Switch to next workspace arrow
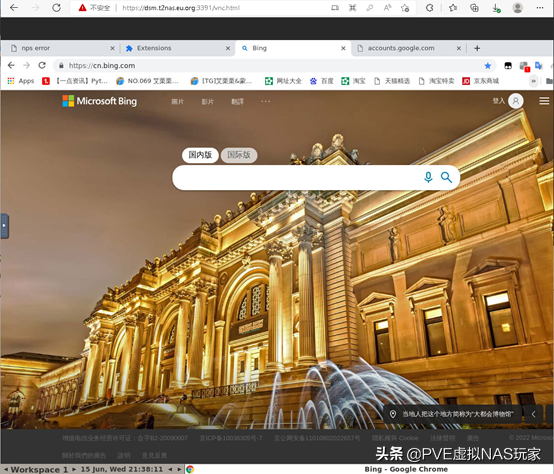554x474 pixels. 74,469
